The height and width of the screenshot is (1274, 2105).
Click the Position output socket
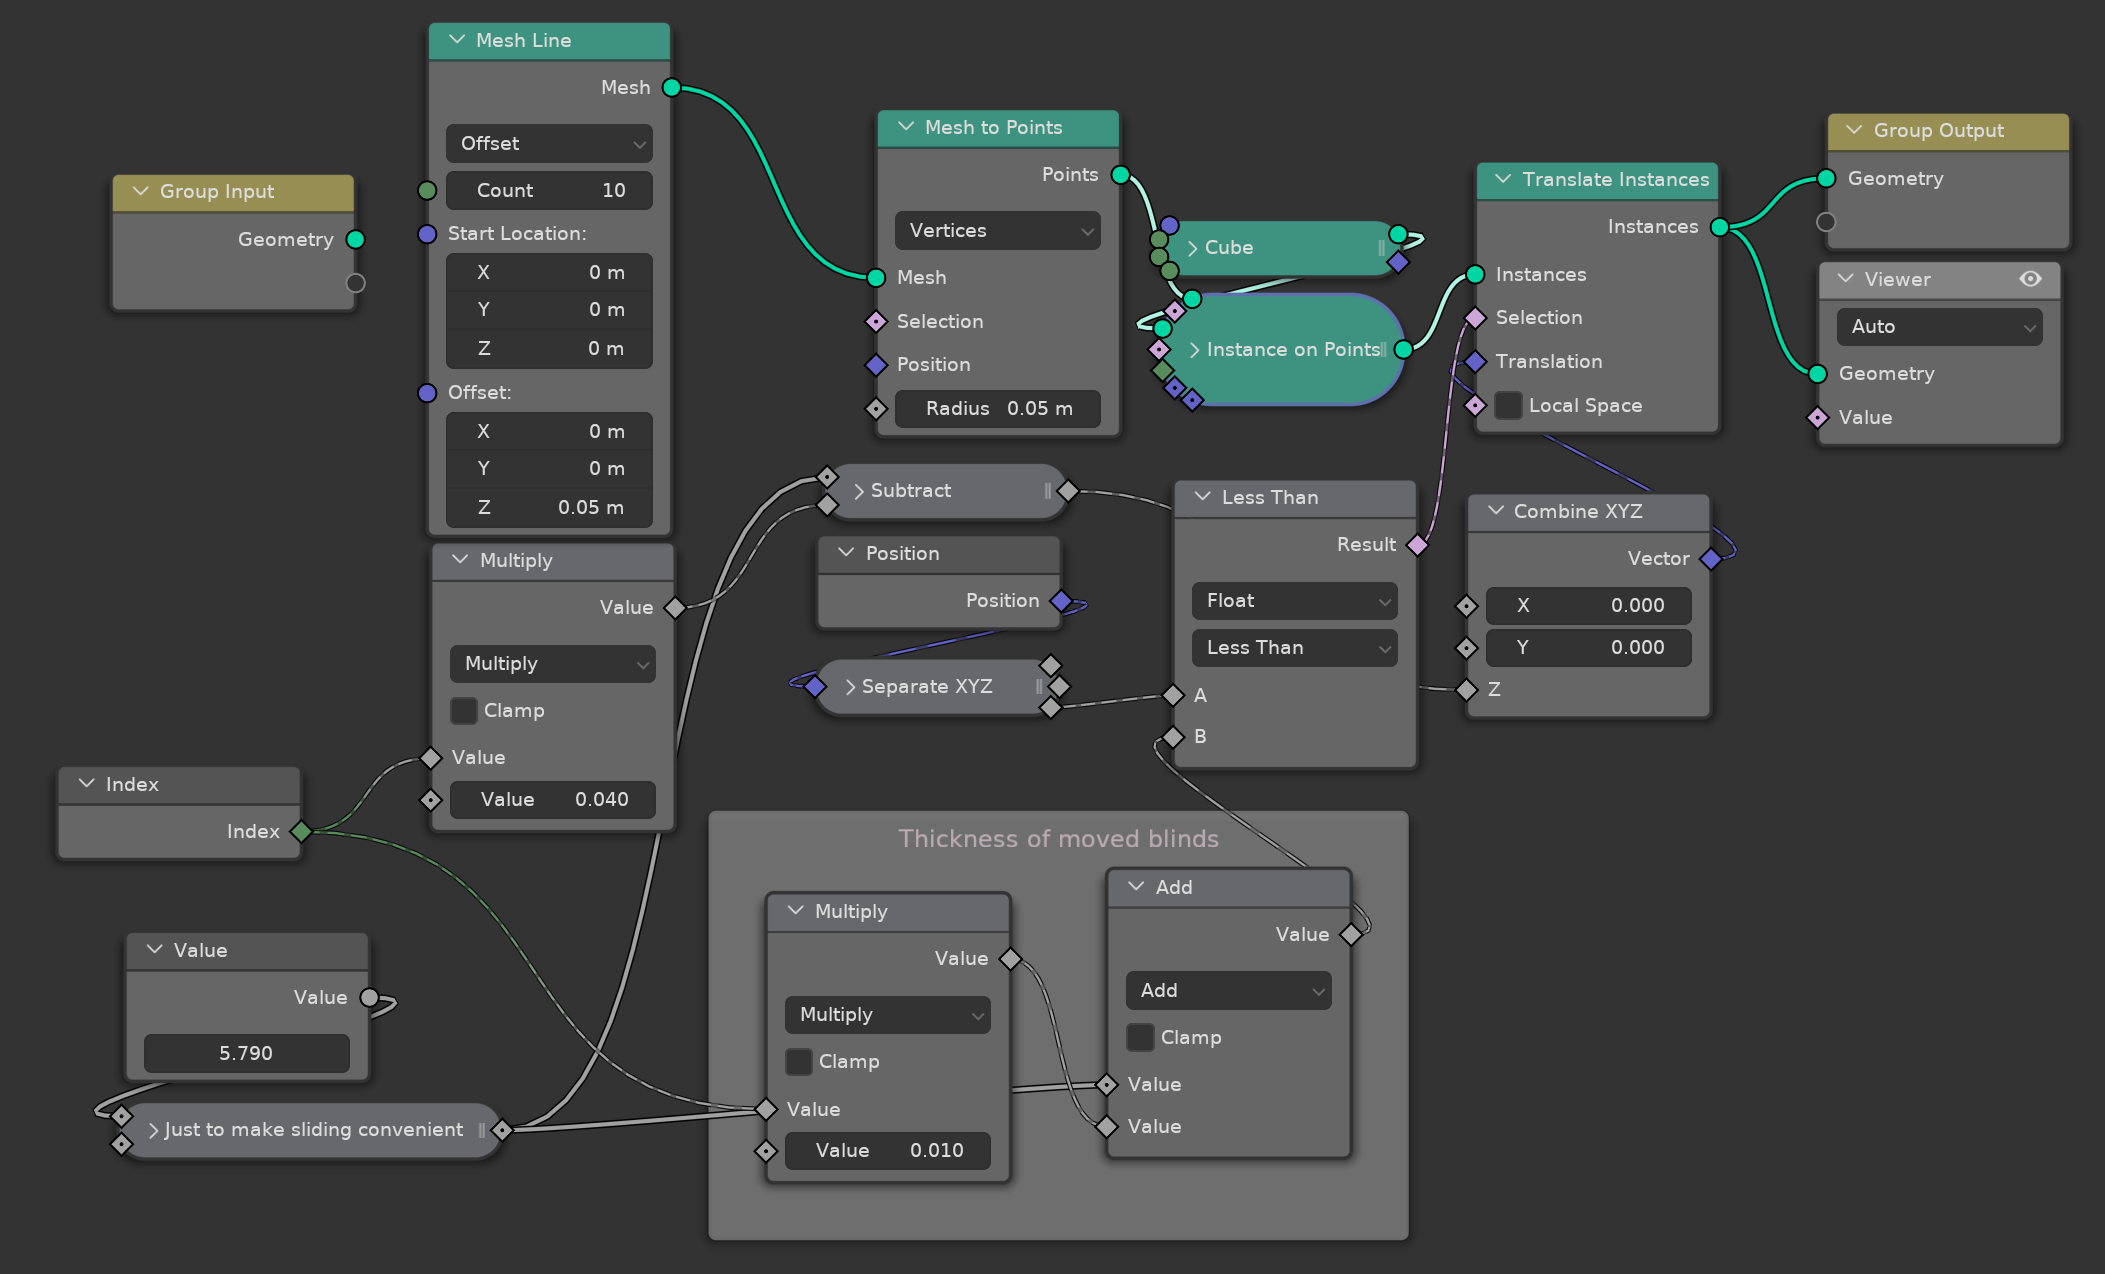[1061, 601]
